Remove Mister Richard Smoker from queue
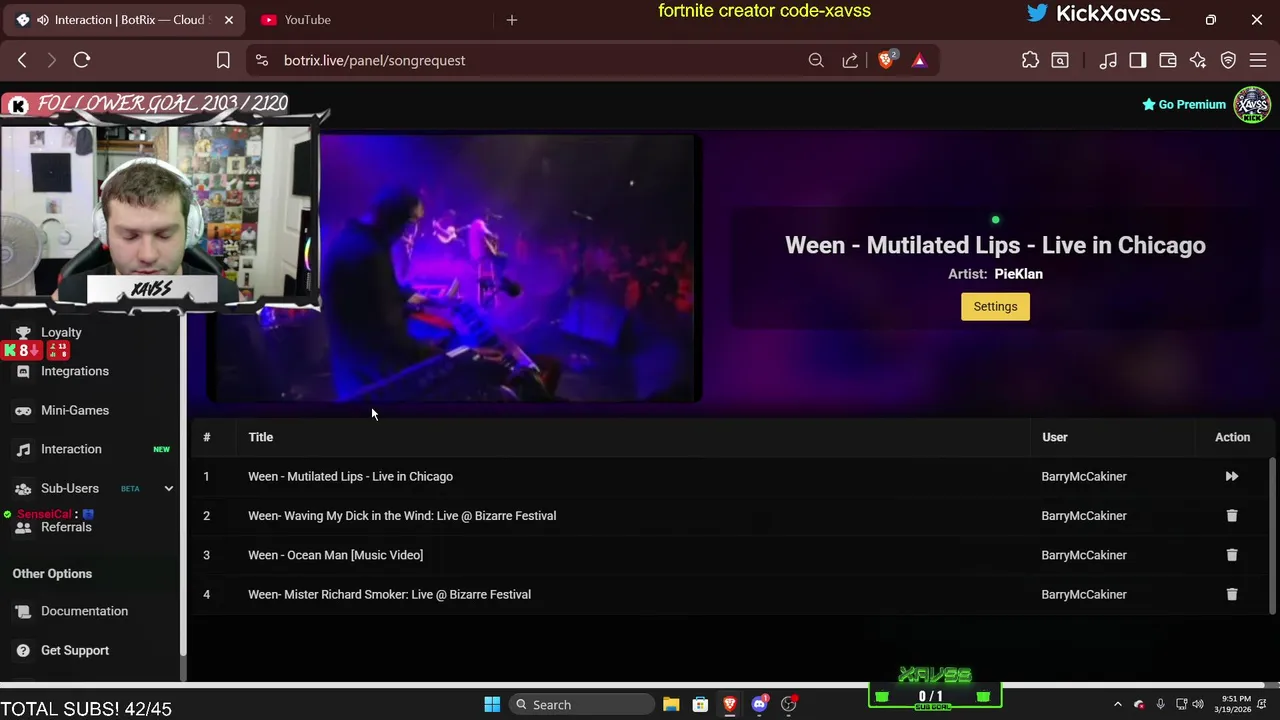This screenshot has height=720, width=1280. [x=1232, y=595]
